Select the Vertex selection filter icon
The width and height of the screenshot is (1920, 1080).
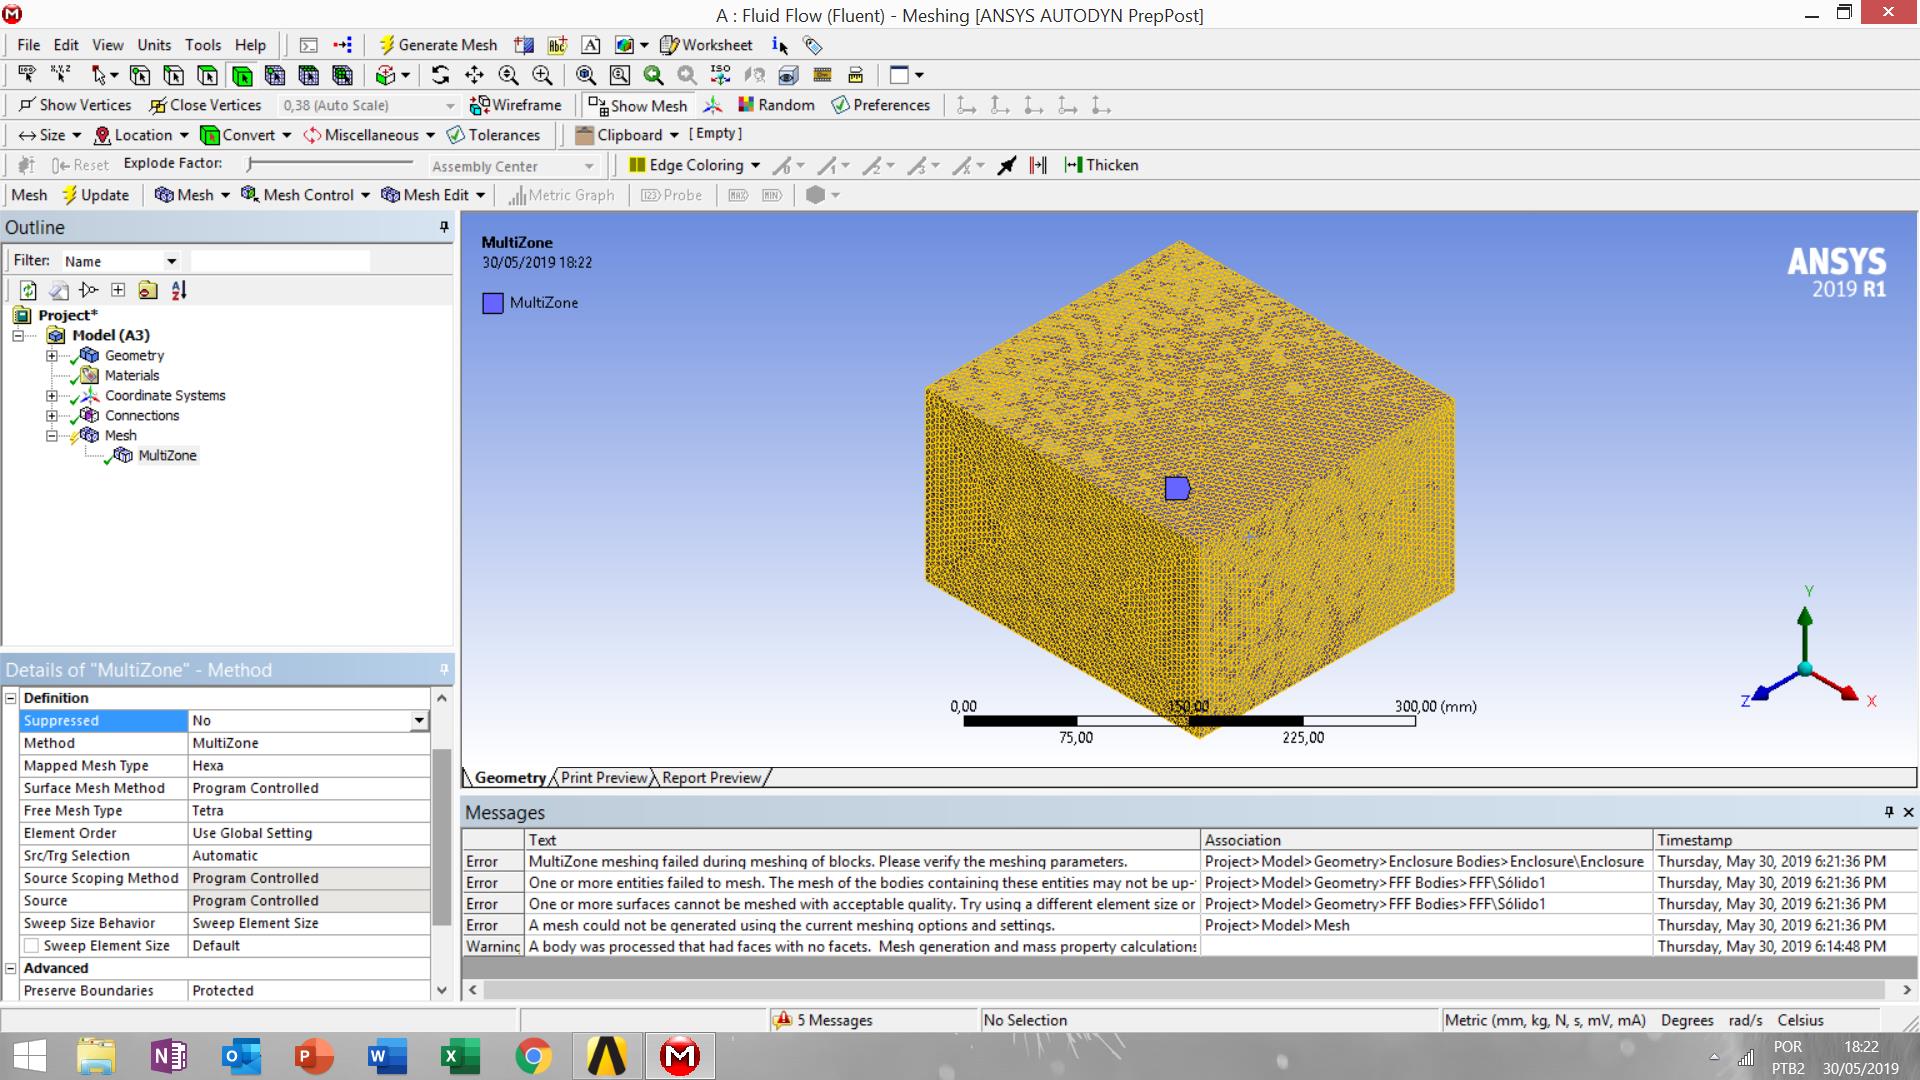(x=140, y=75)
